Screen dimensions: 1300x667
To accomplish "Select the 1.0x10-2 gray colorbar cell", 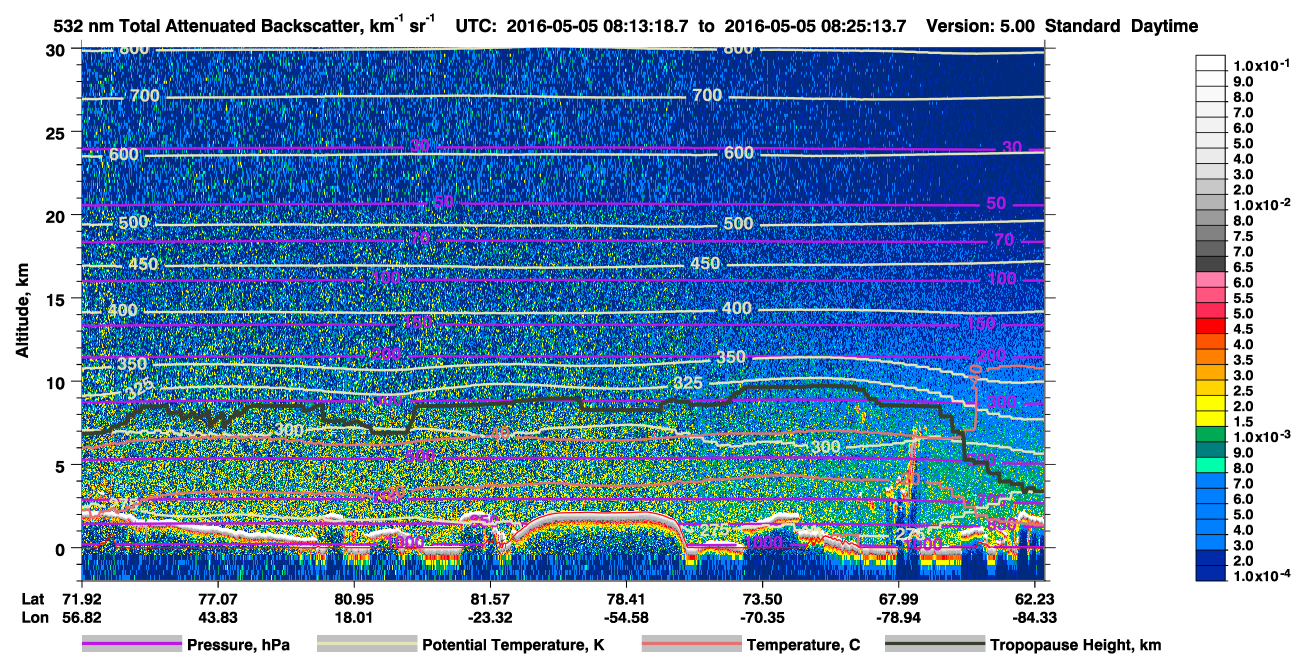I will click(1211, 200).
